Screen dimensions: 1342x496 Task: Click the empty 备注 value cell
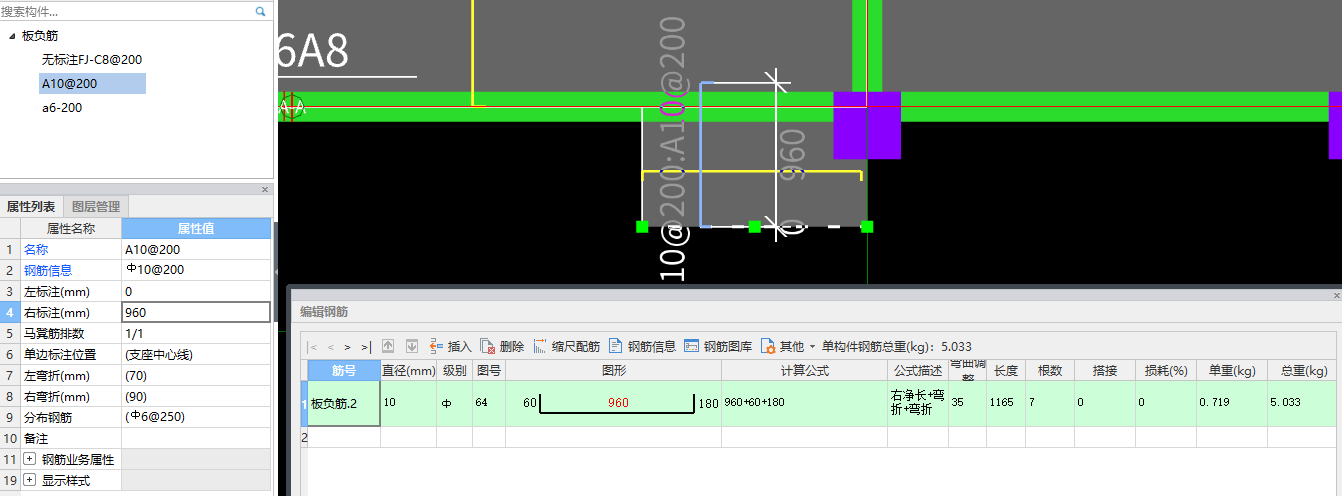(196, 438)
